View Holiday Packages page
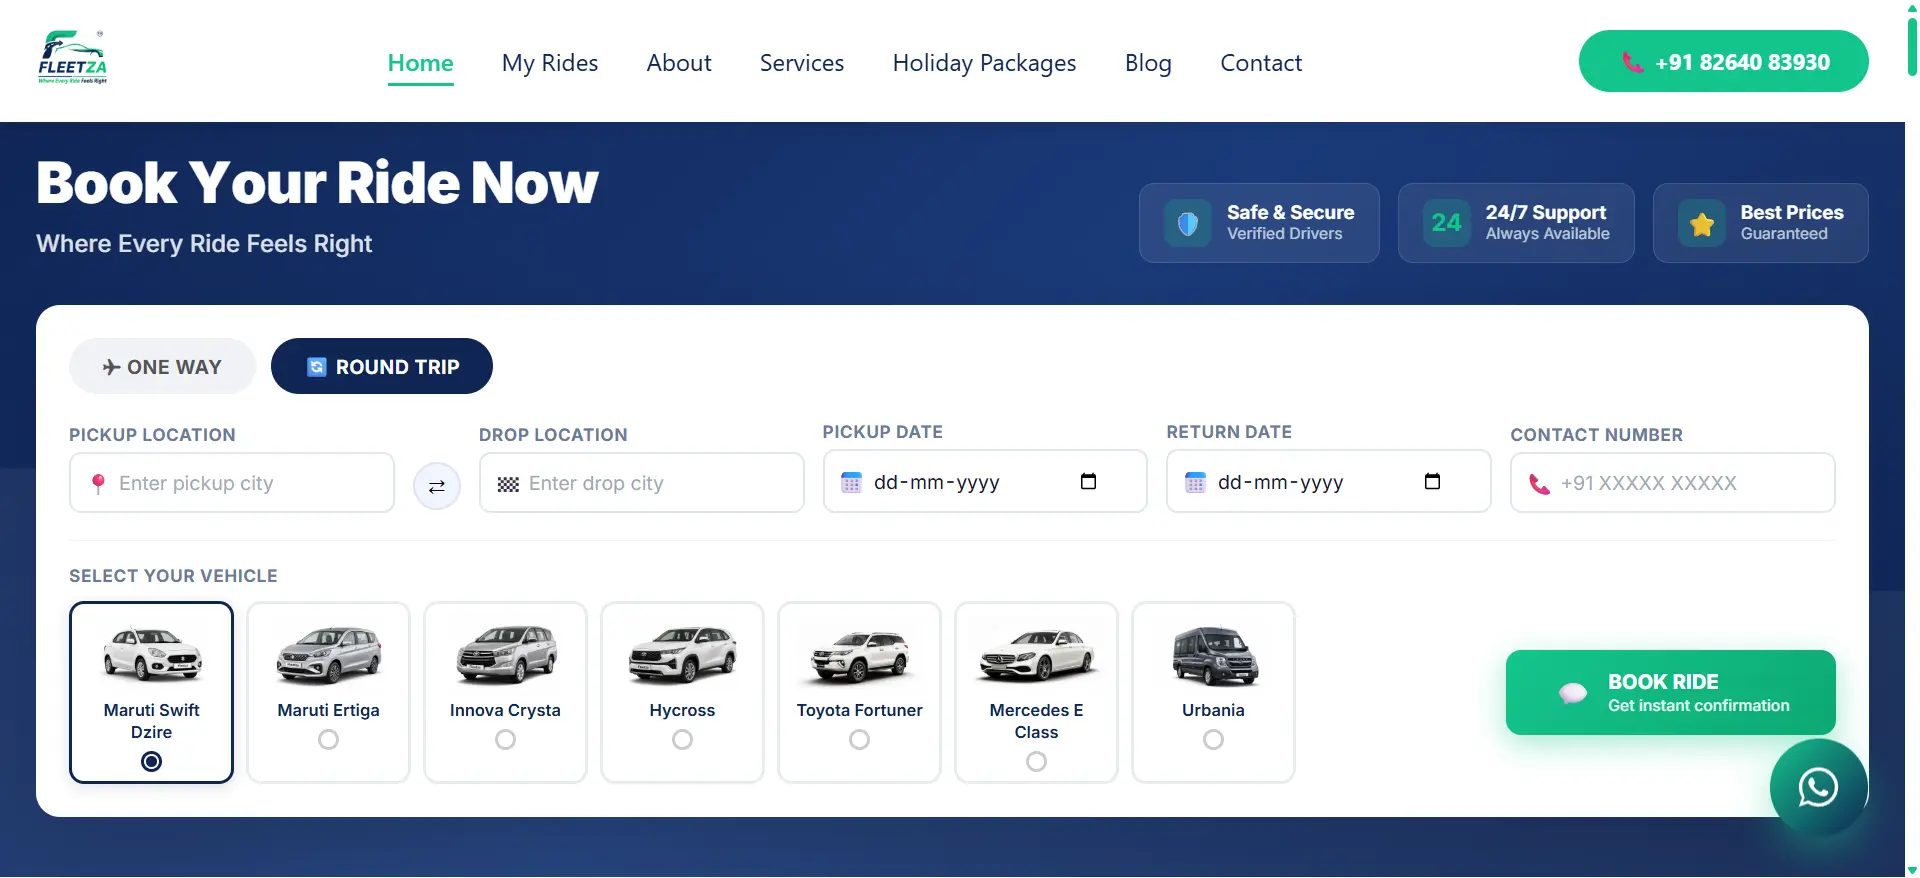 984,63
